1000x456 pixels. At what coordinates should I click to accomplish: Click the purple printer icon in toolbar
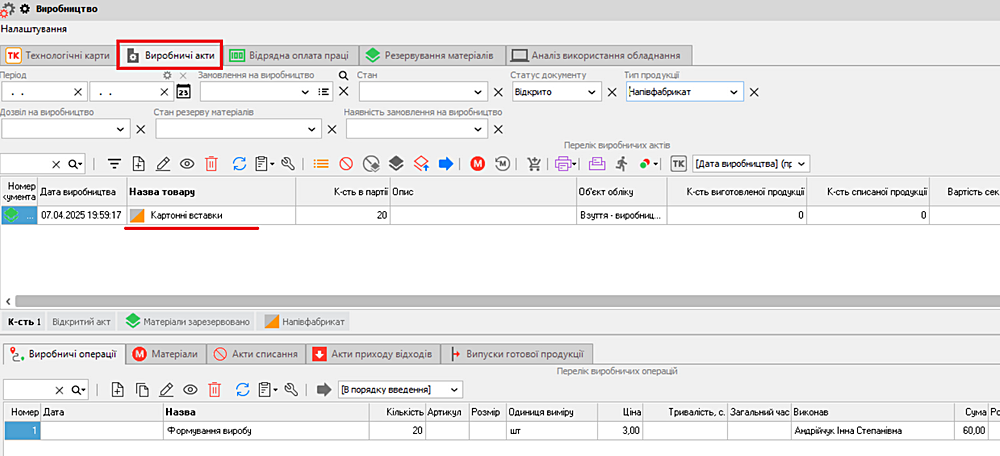pos(563,163)
